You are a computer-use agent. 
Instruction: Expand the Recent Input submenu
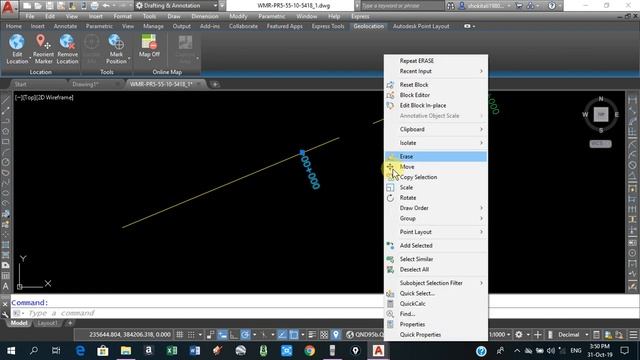[x=436, y=71]
